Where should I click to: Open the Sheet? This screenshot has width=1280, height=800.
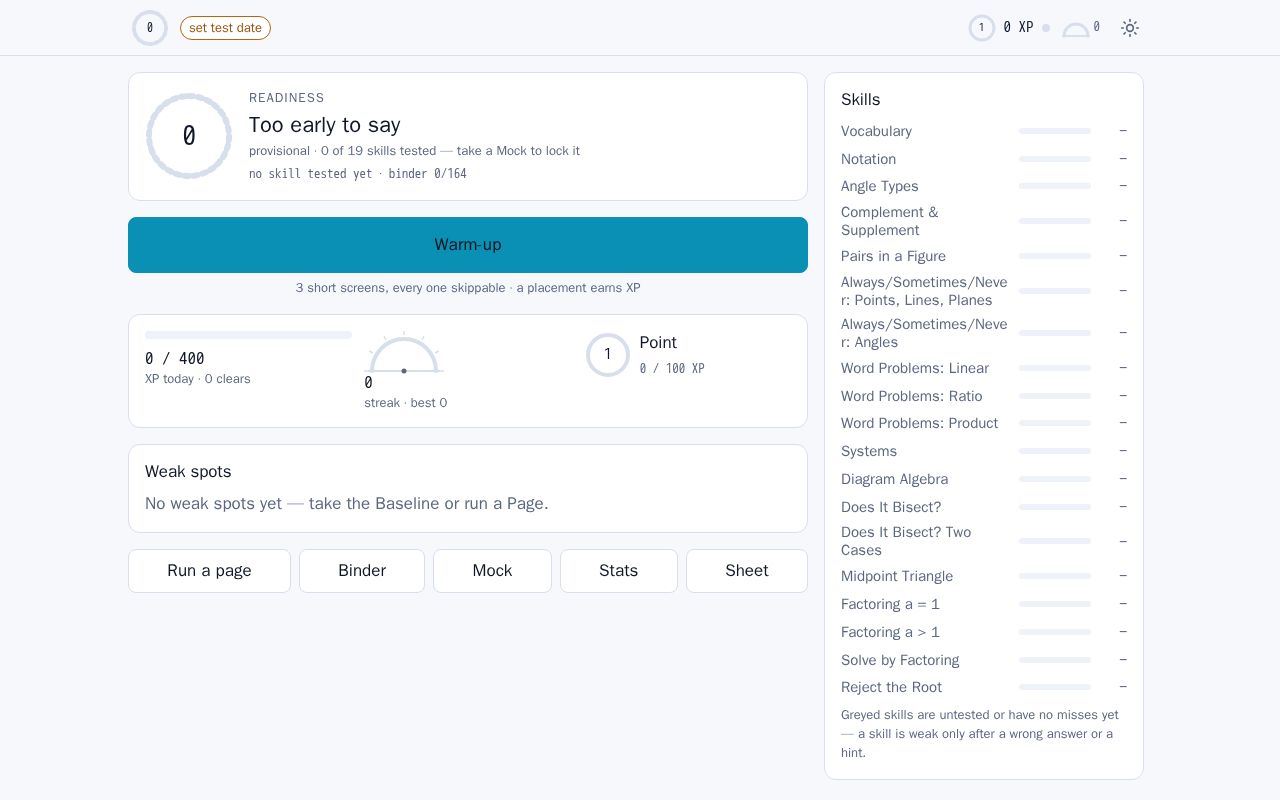tap(747, 571)
